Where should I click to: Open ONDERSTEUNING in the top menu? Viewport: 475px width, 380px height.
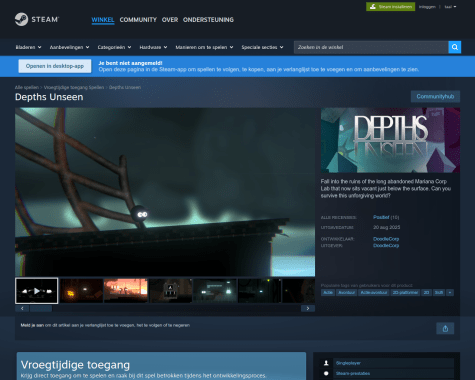pyautogui.click(x=208, y=20)
